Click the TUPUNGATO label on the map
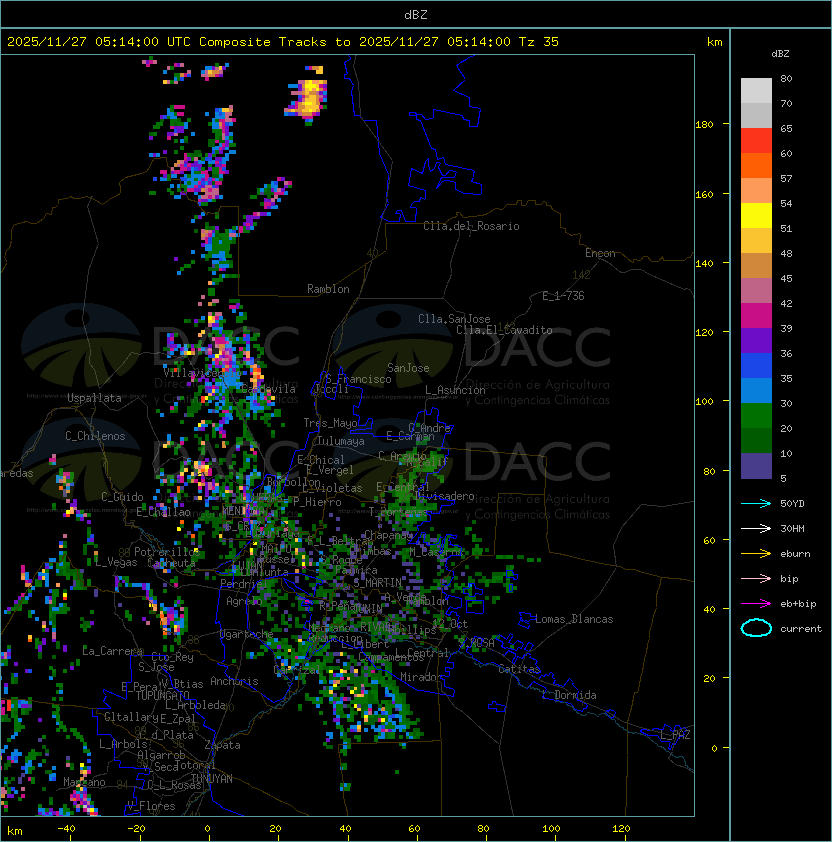832x842 pixels. [162, 695]
